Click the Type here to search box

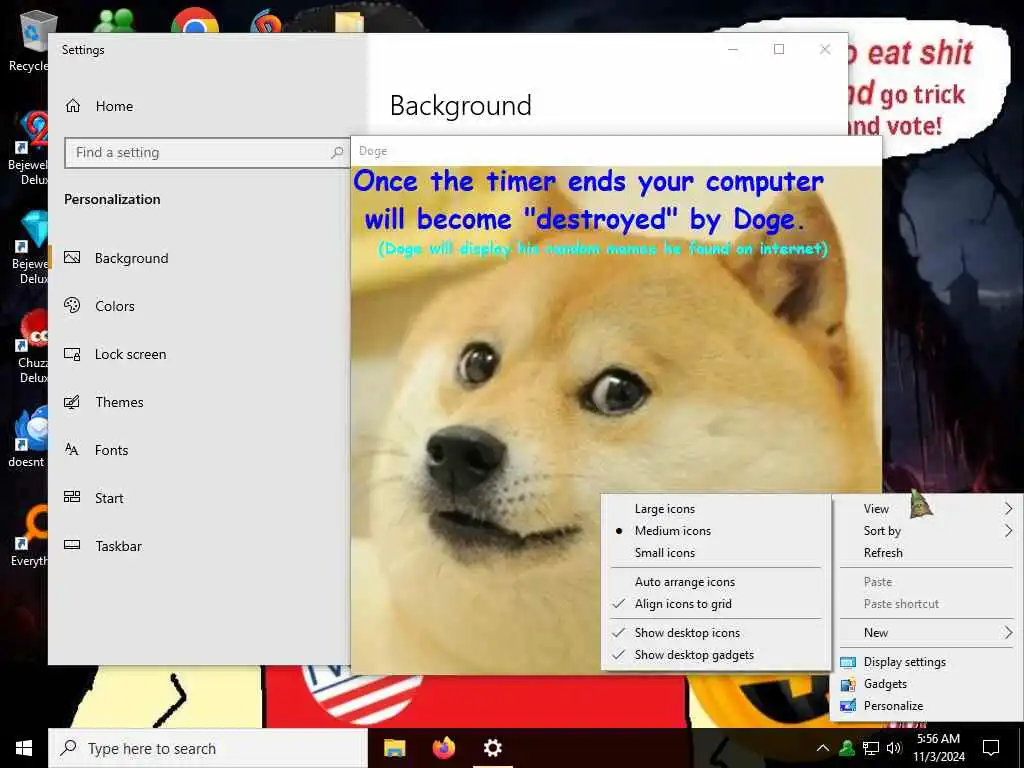click(x=208, y=748)
